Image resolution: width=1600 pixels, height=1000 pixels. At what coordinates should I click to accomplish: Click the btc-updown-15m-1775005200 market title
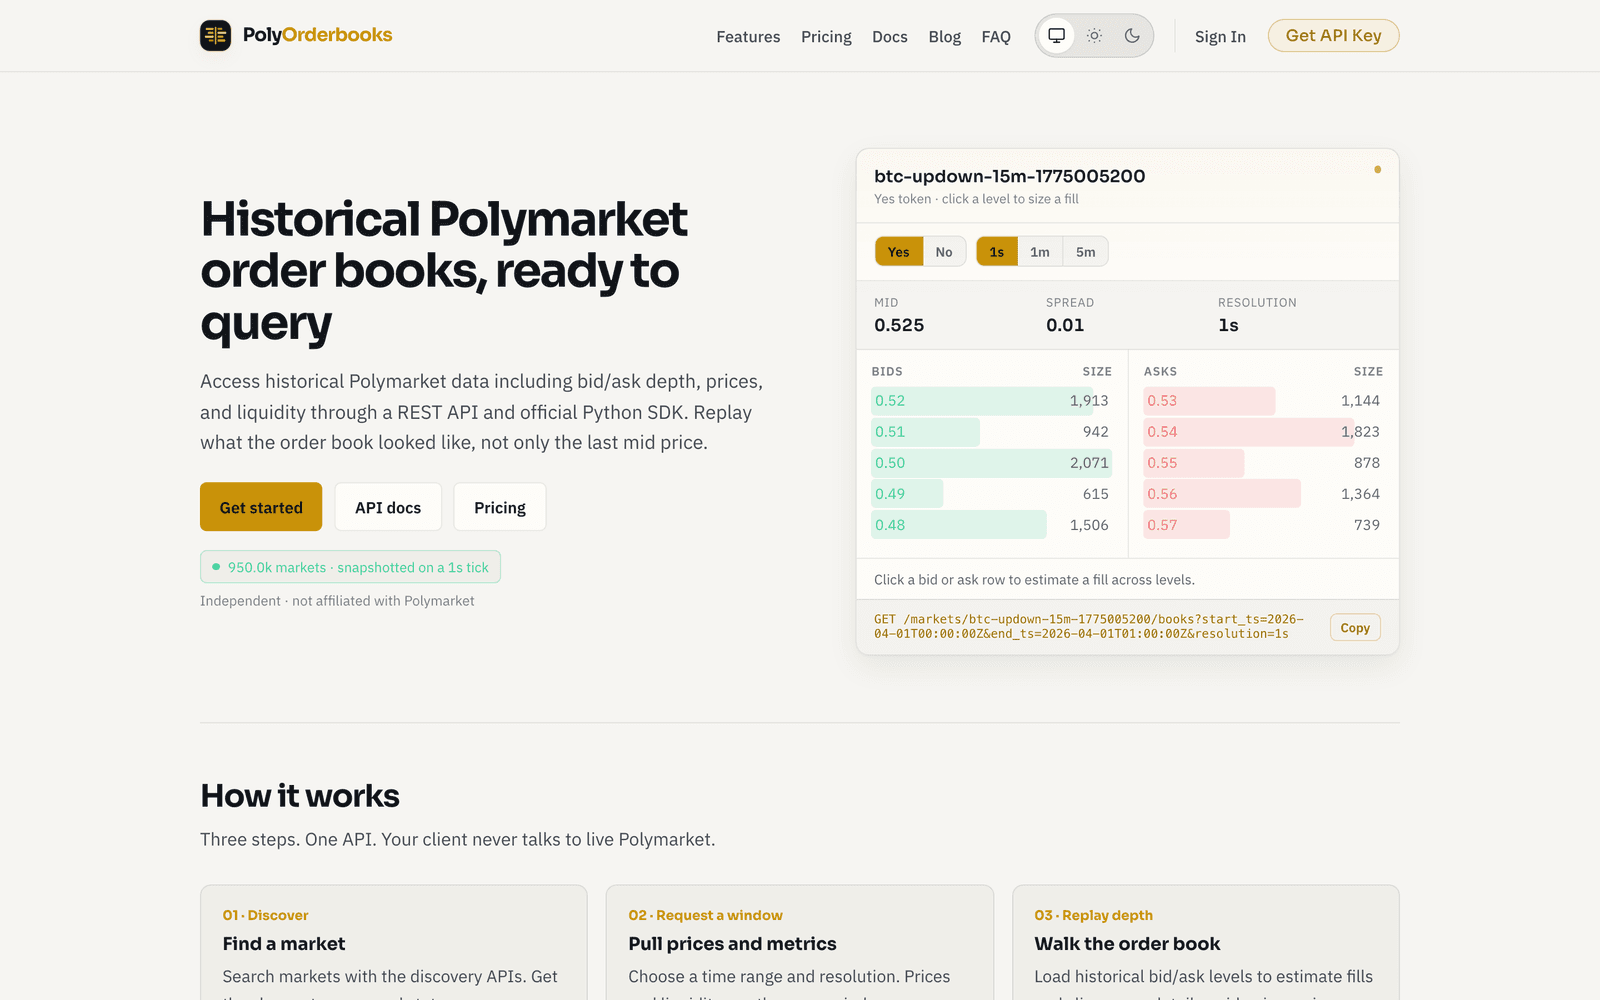pyautogui.click(x=1010, y=176)
